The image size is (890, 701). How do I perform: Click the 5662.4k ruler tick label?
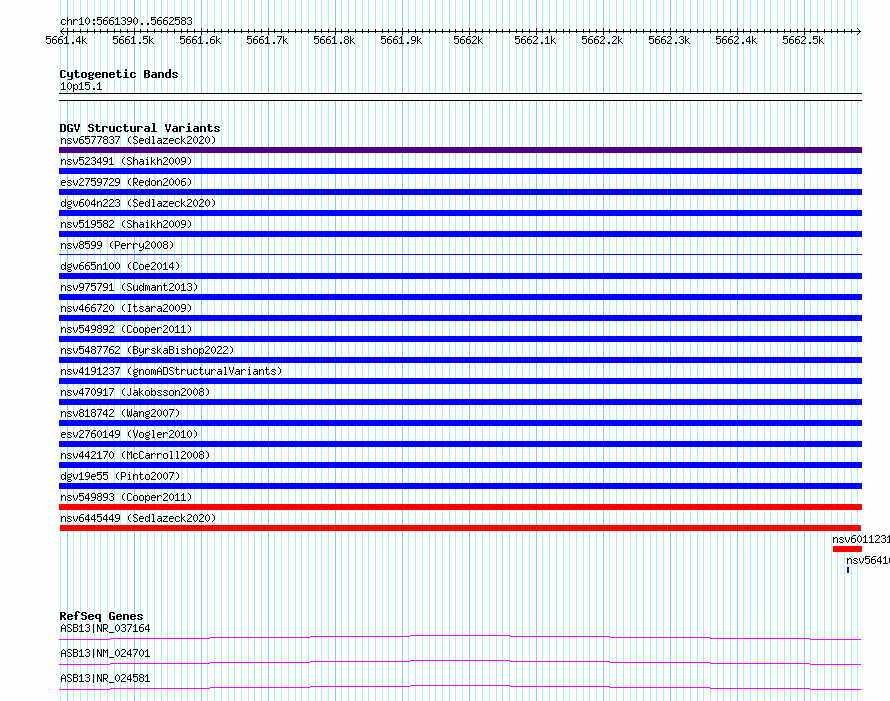[736, 40]
